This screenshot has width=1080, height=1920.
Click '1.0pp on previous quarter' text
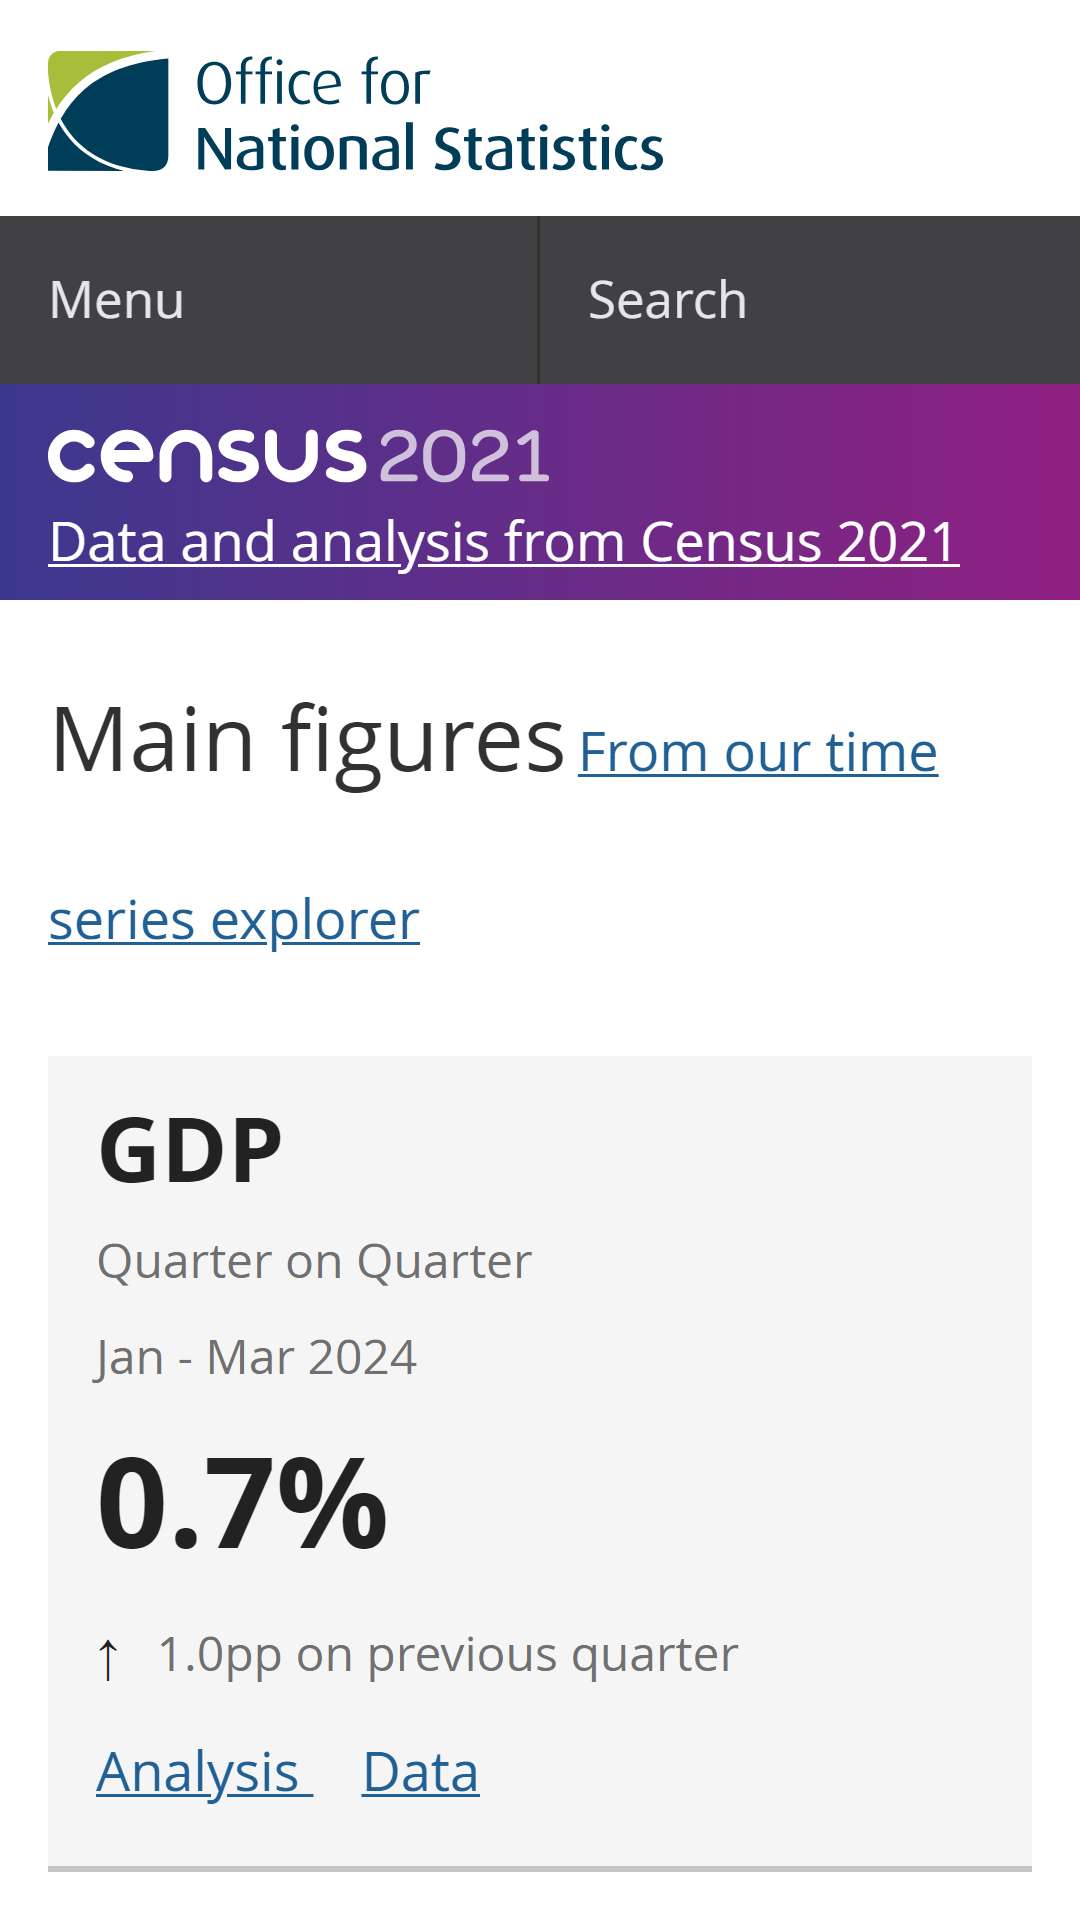tap(448, 1655)
